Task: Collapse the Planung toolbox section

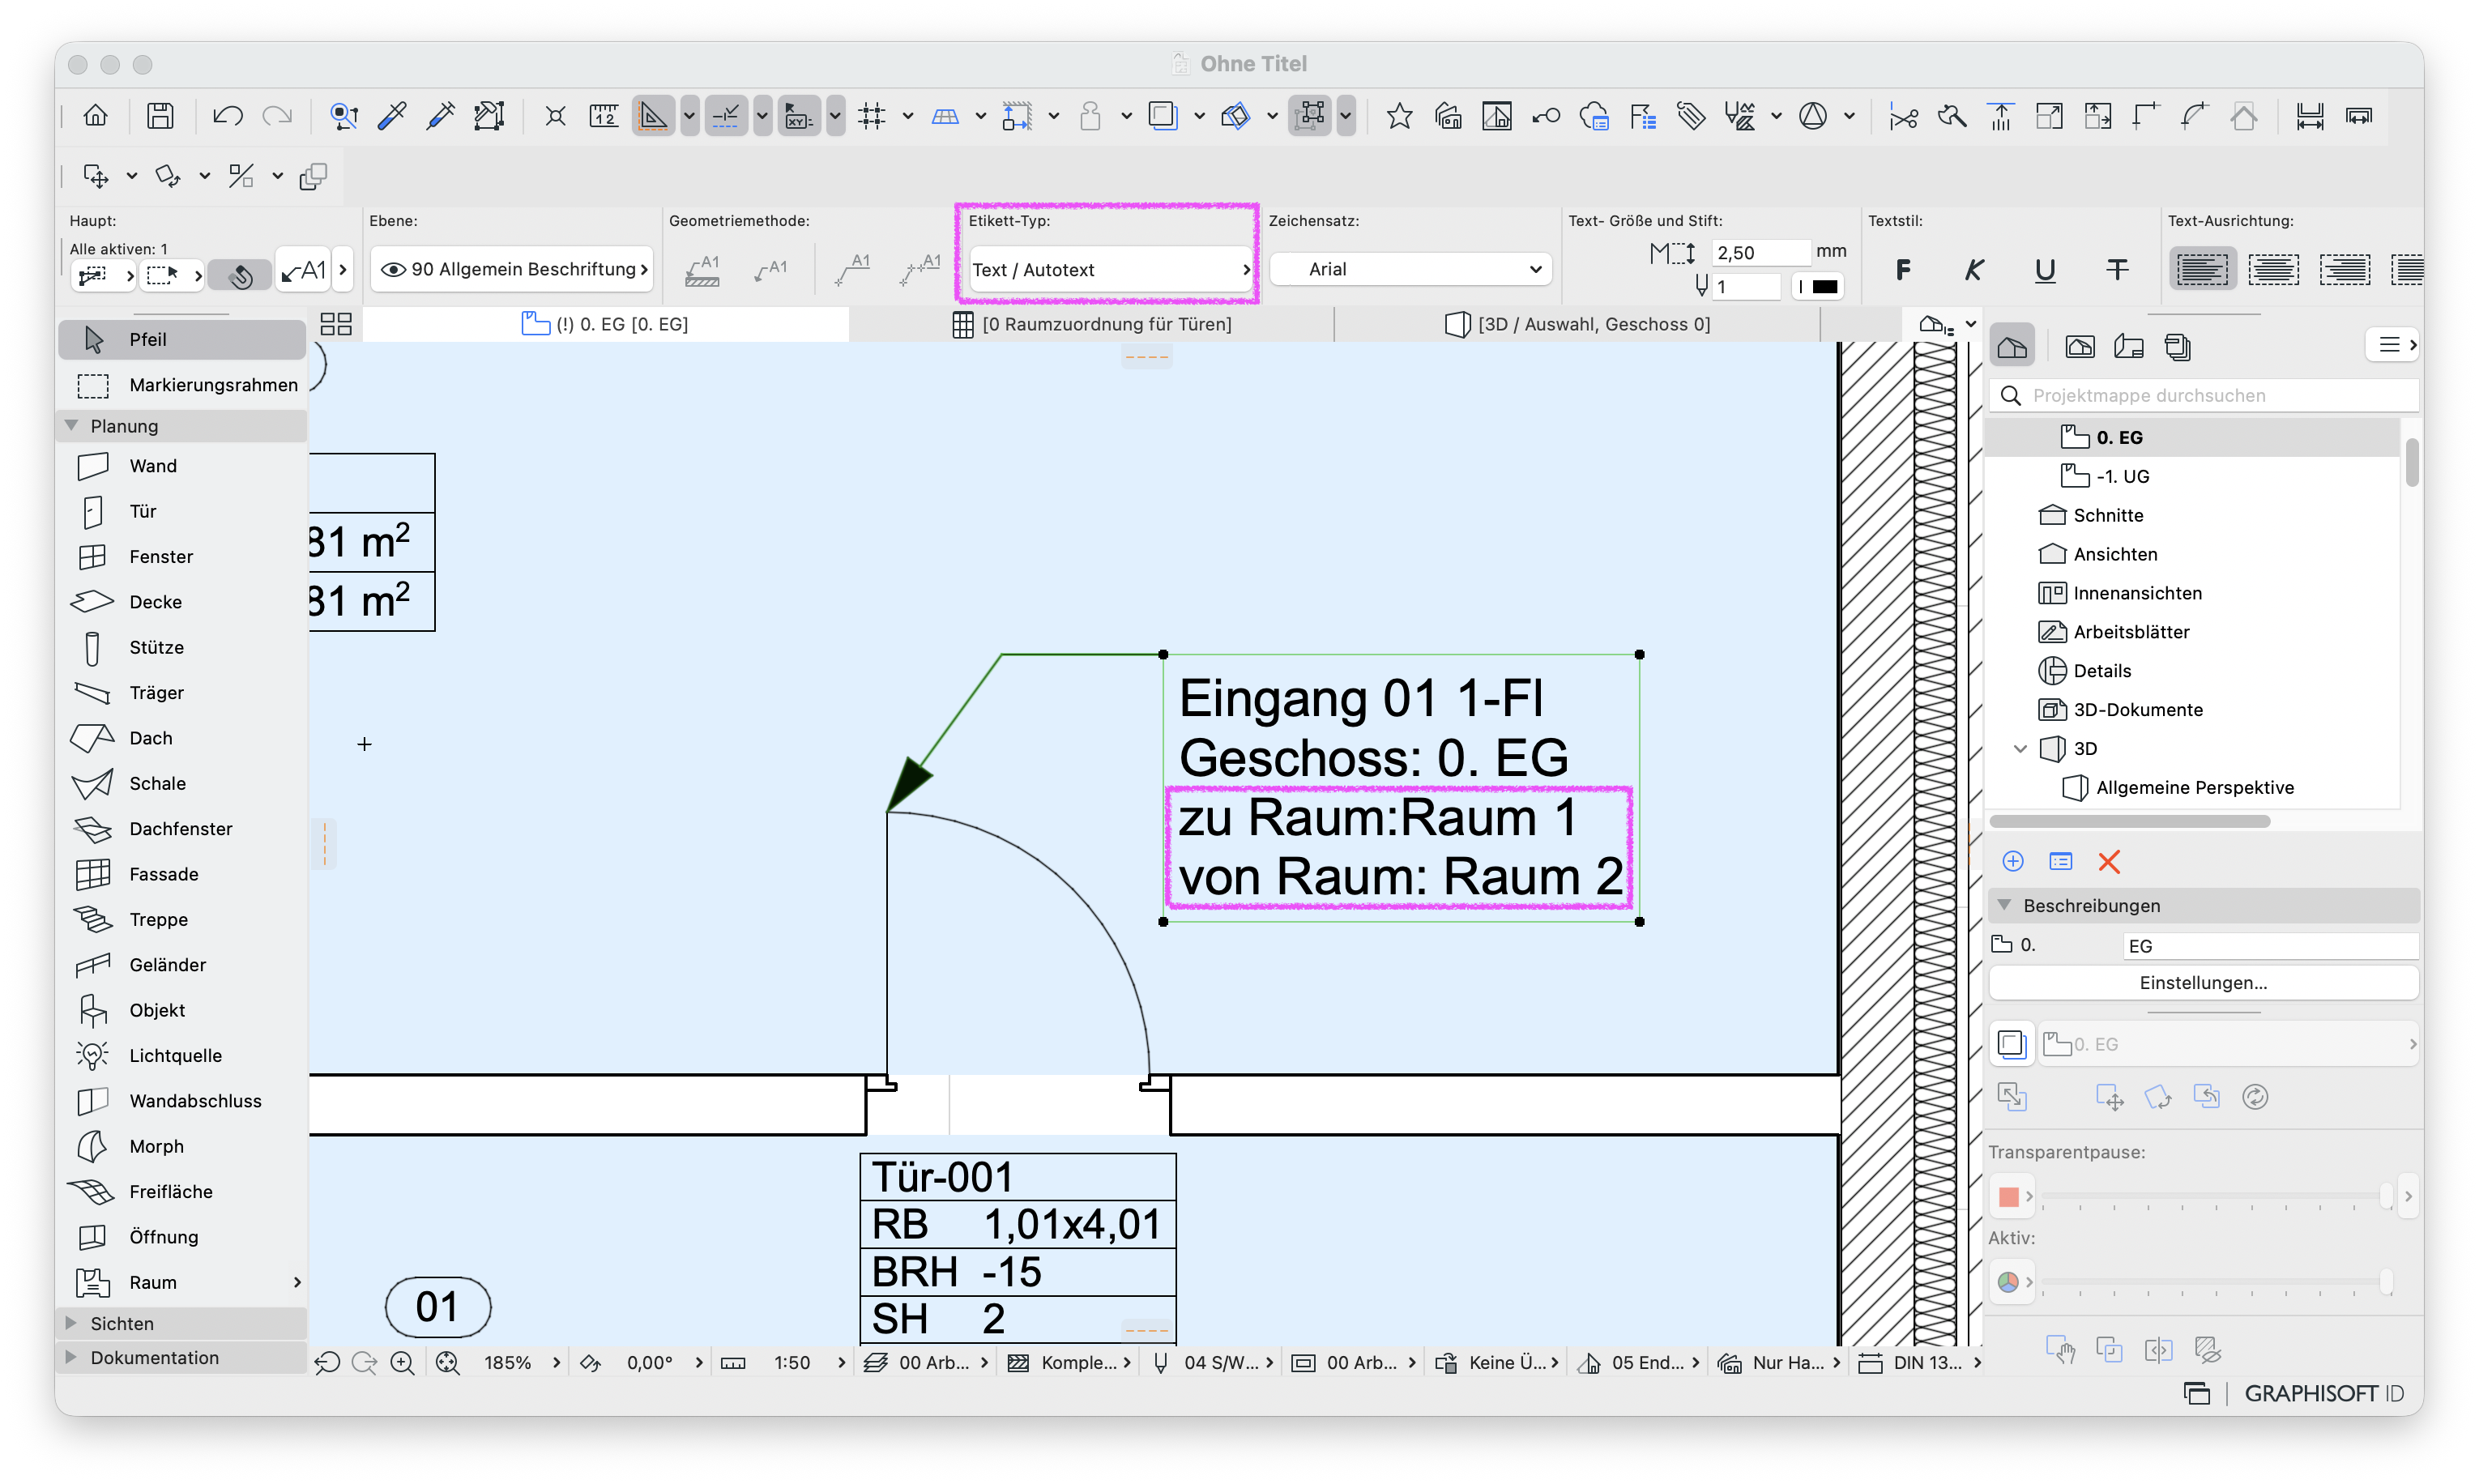Action: [72, 426]
